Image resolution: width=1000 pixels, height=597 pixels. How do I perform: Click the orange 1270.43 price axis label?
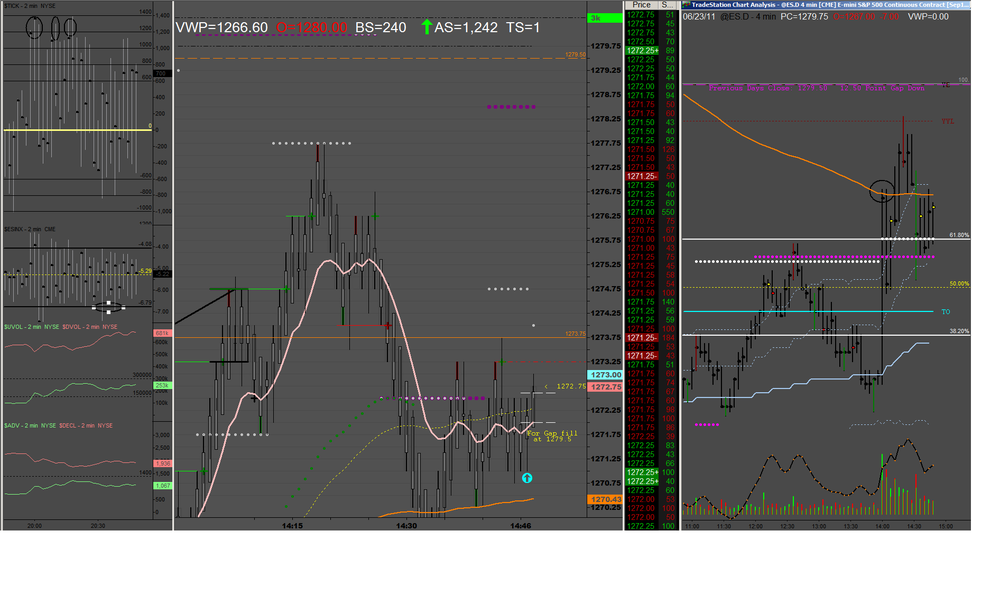click(x=605, y=499)
